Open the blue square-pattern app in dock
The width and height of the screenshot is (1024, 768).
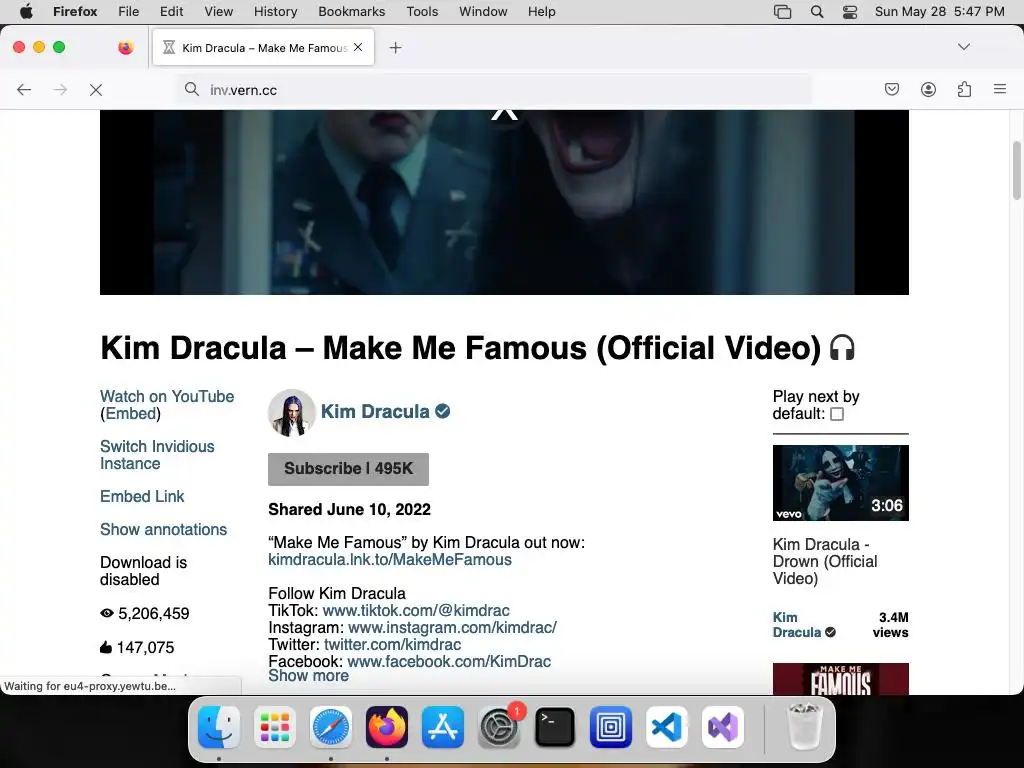(611, 727)
